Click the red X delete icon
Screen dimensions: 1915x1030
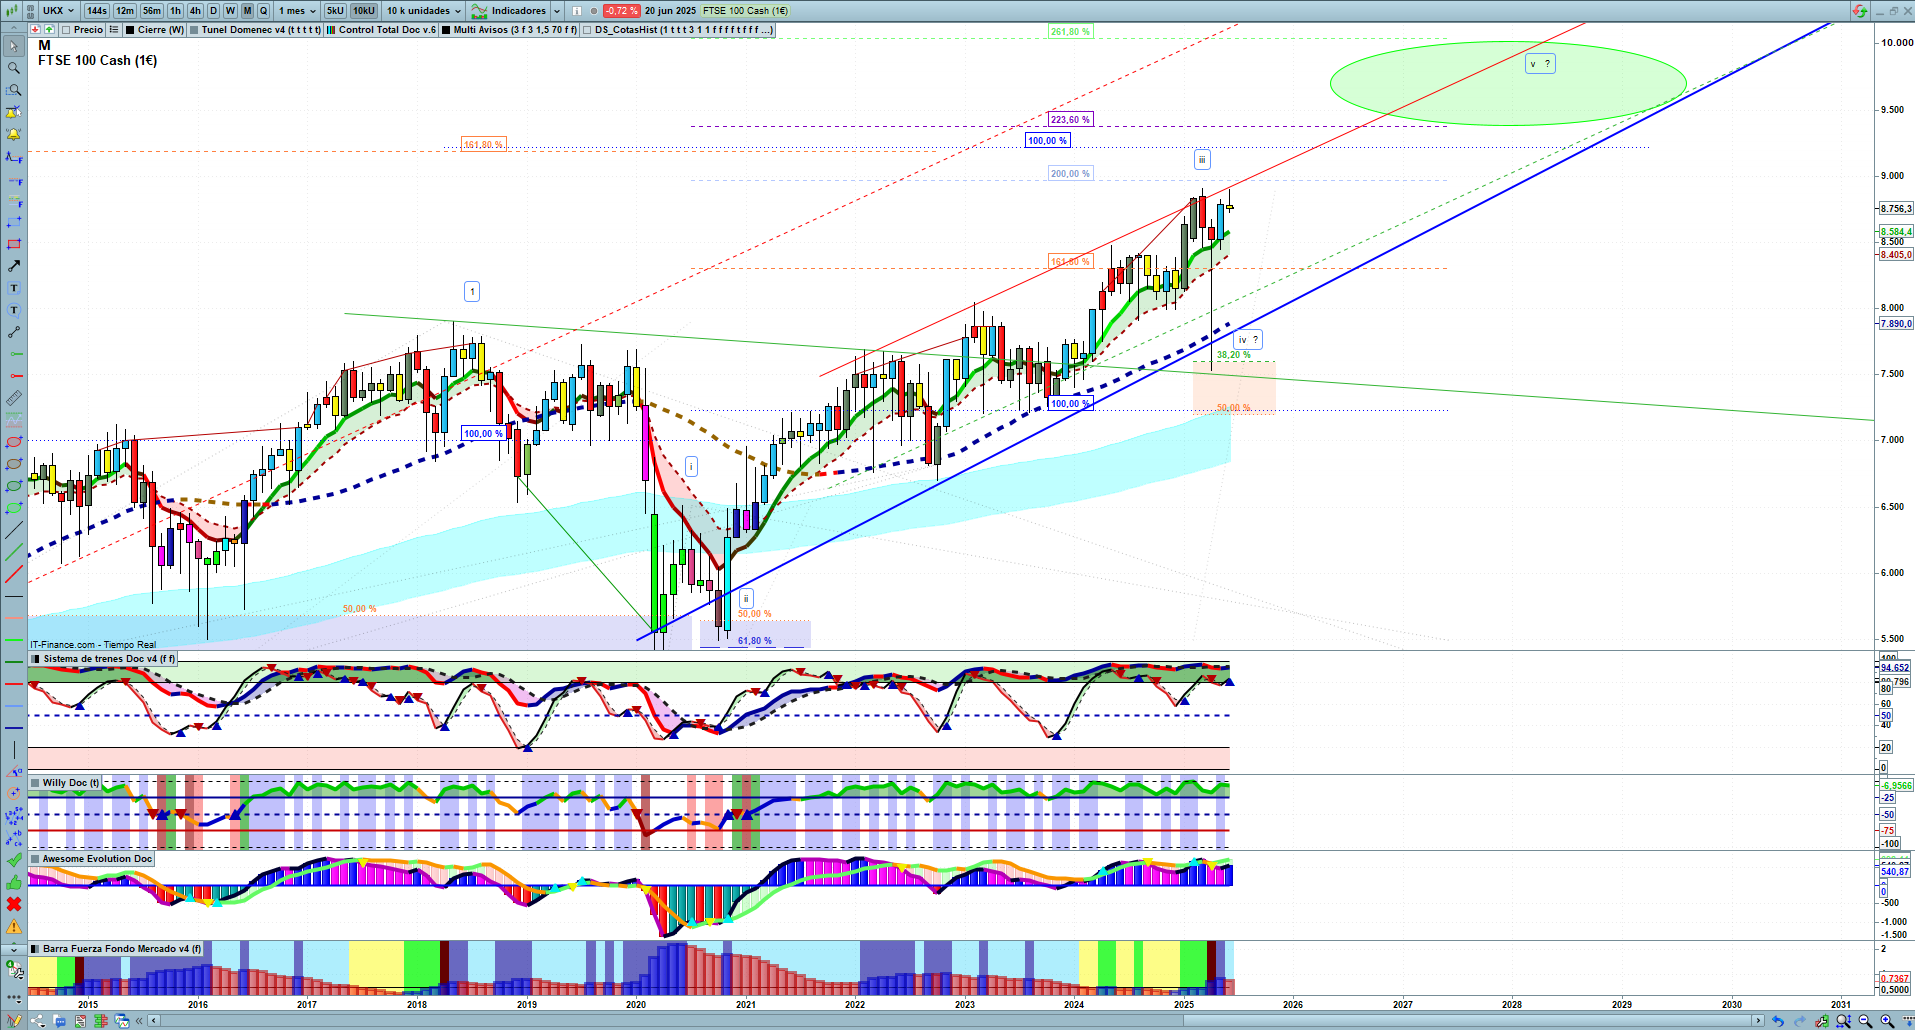[x=14, y=904]
